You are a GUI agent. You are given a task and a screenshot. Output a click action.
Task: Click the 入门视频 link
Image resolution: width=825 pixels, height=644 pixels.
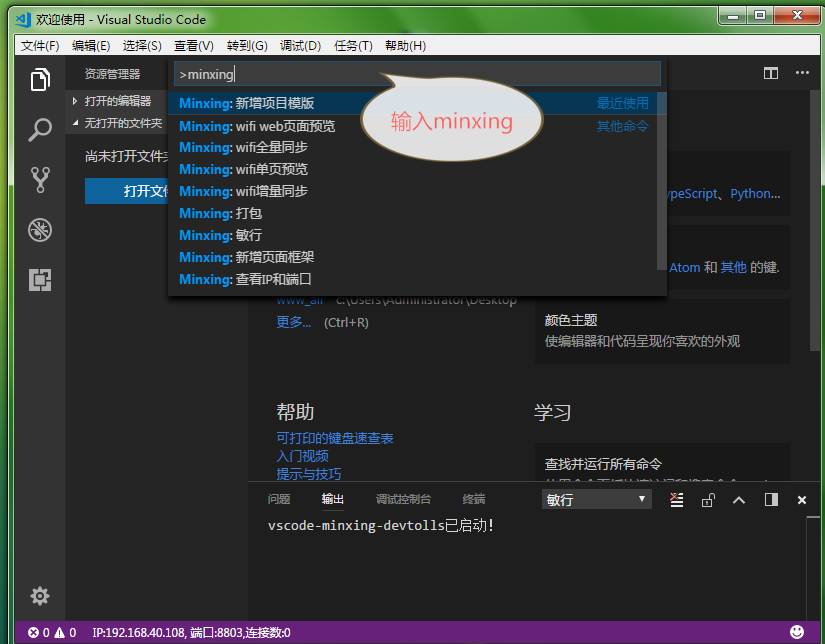click(x=305, y=456)
